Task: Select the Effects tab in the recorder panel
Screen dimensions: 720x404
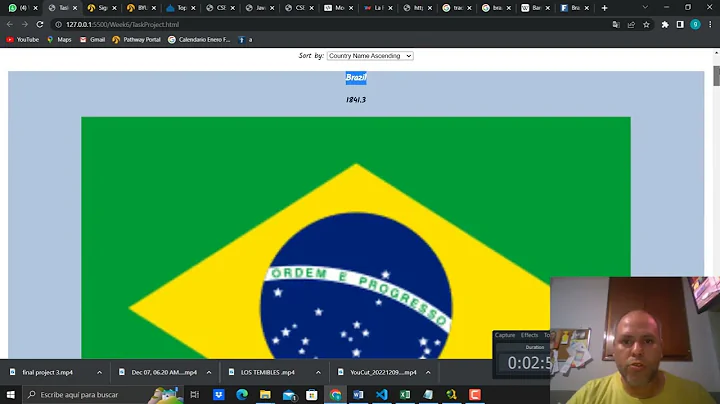Action: point(529,335)
